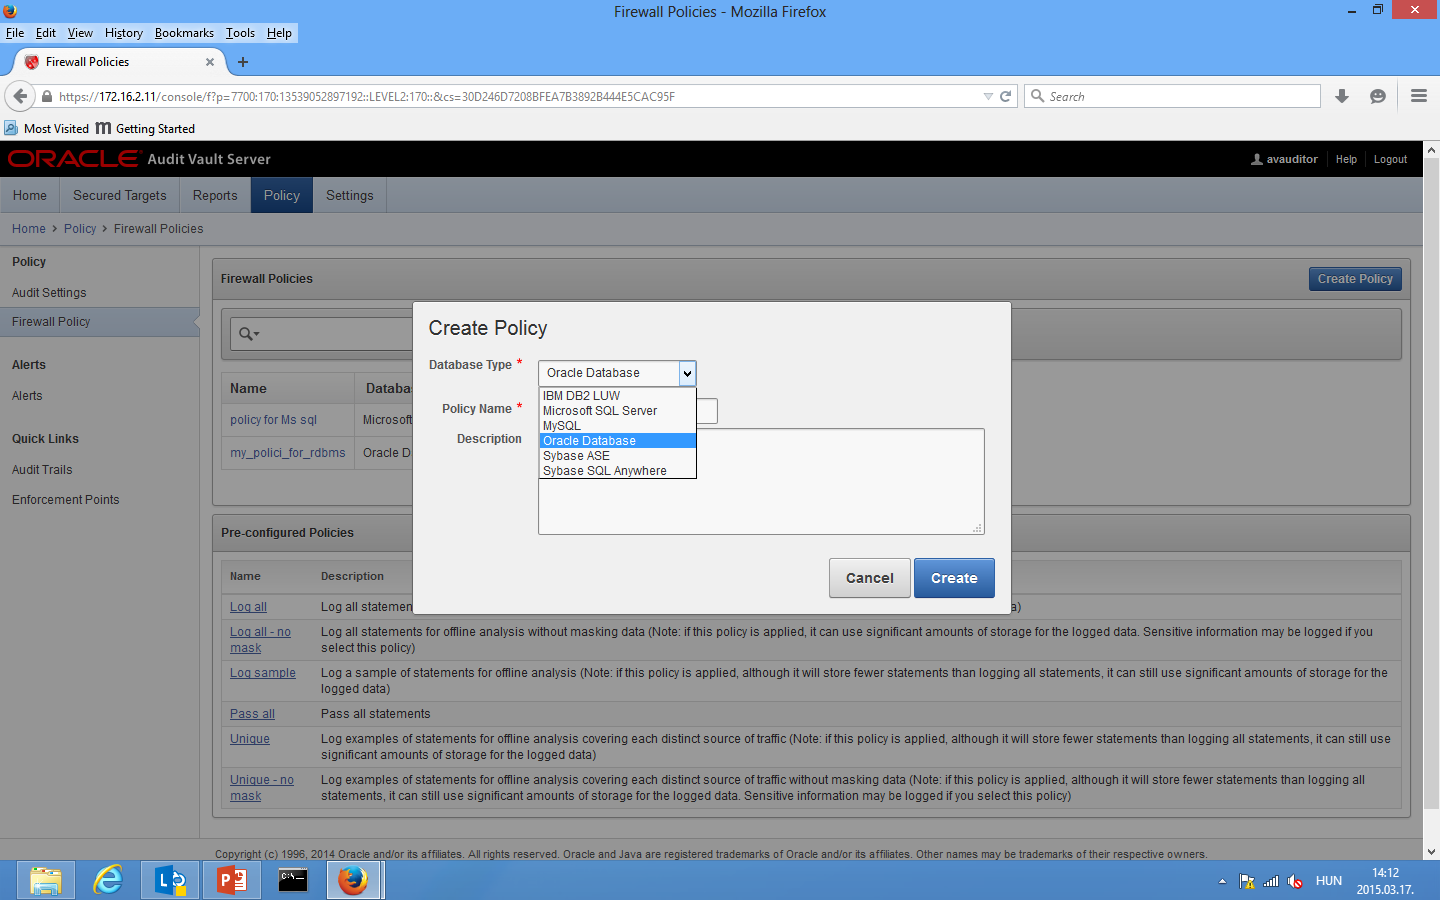Viewport: 1440px width, 900px height.
Task: Pick Sybase SQL Anywhere option
Action: [617, 471]
